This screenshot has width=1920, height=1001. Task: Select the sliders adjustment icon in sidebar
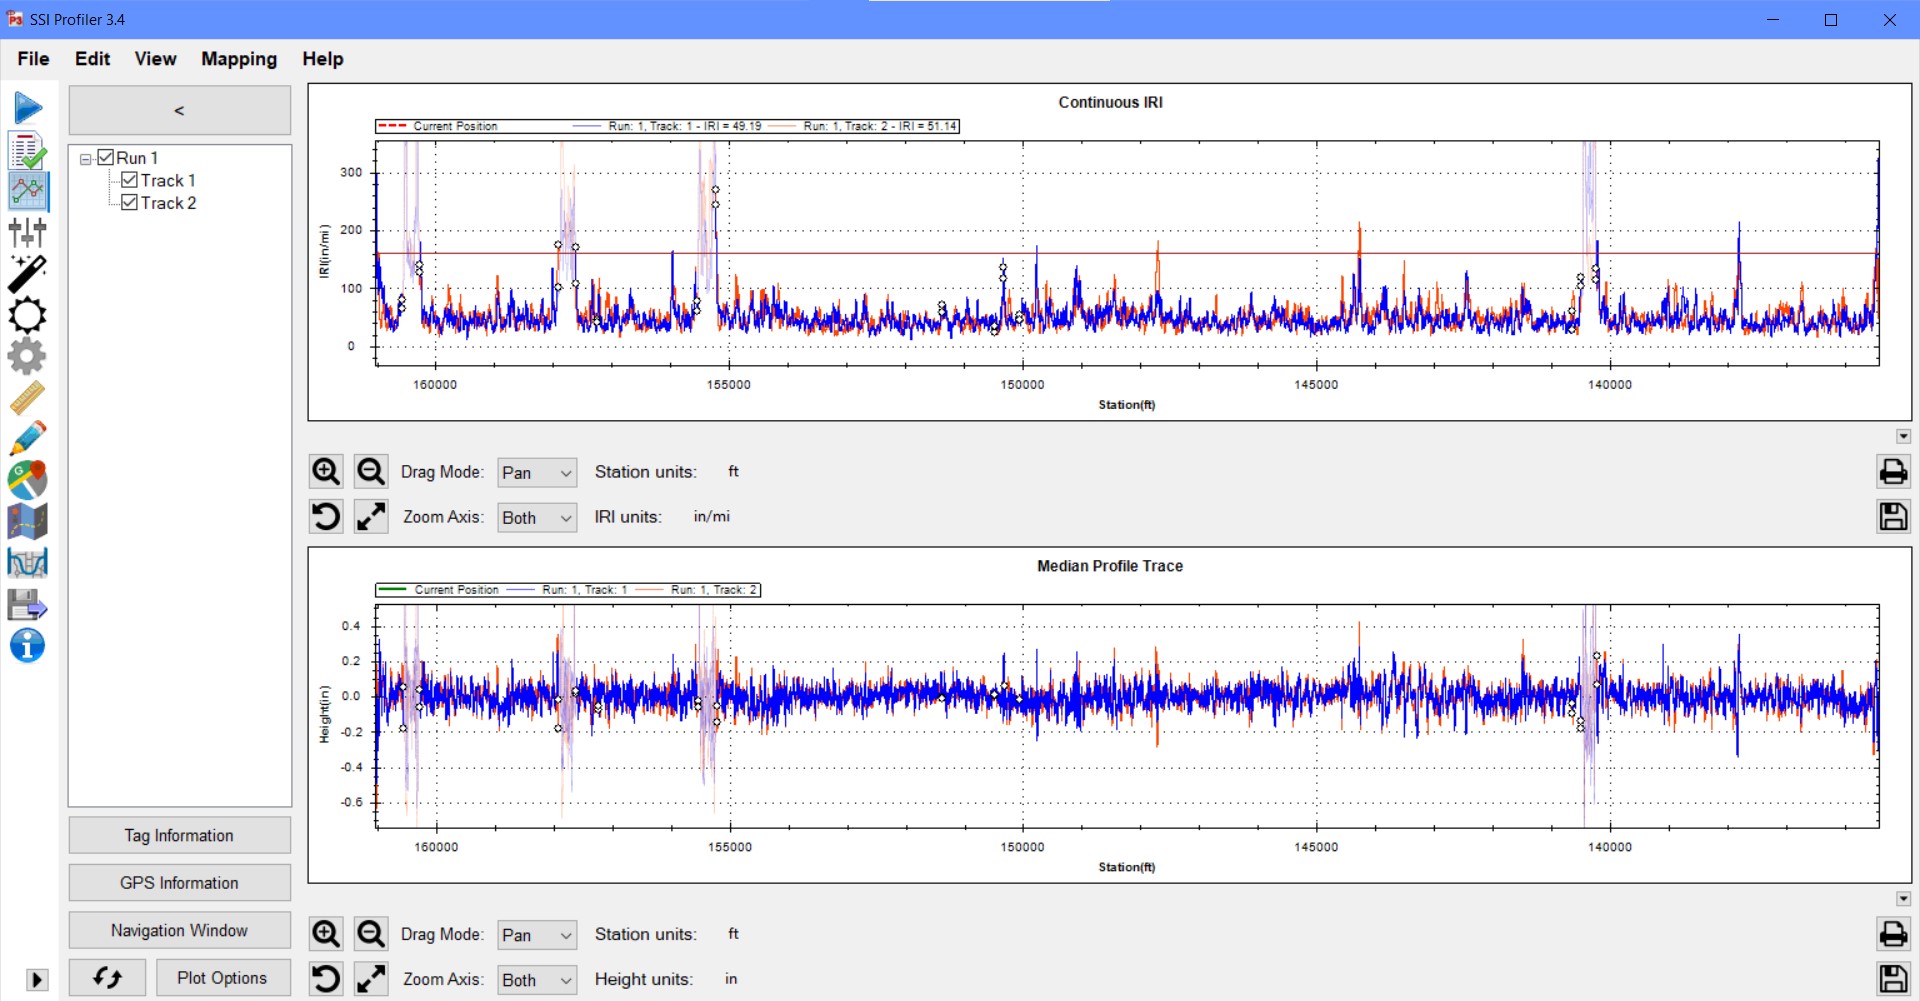coord(28,232)
